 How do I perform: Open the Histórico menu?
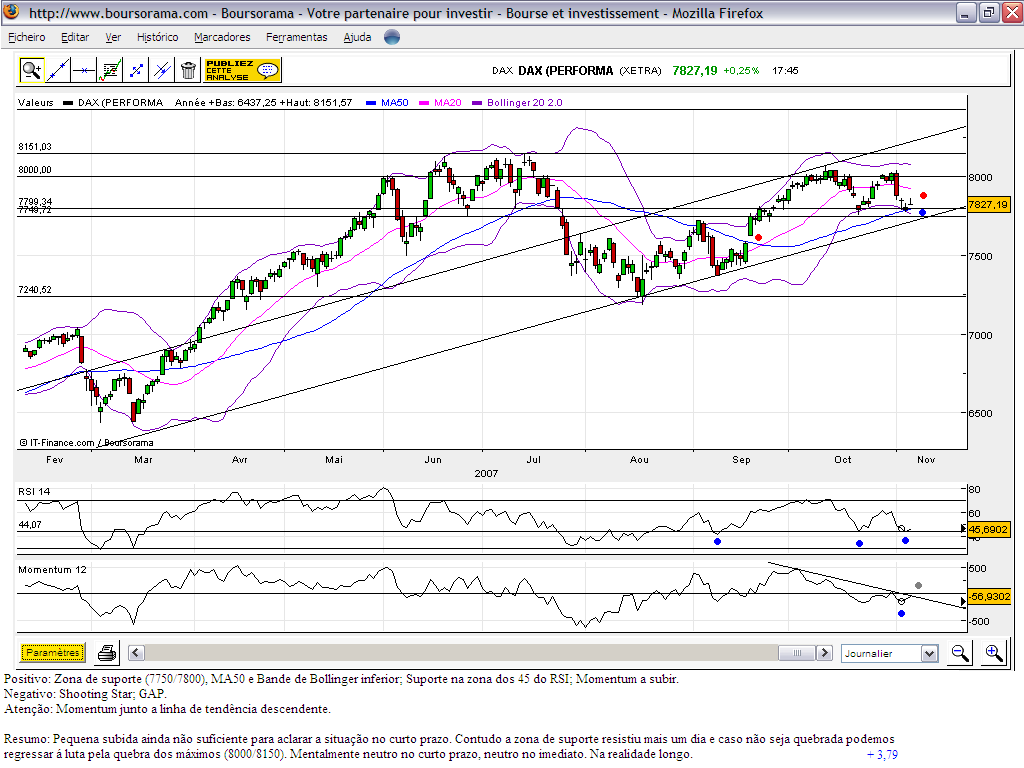click(x=157, y=37)
